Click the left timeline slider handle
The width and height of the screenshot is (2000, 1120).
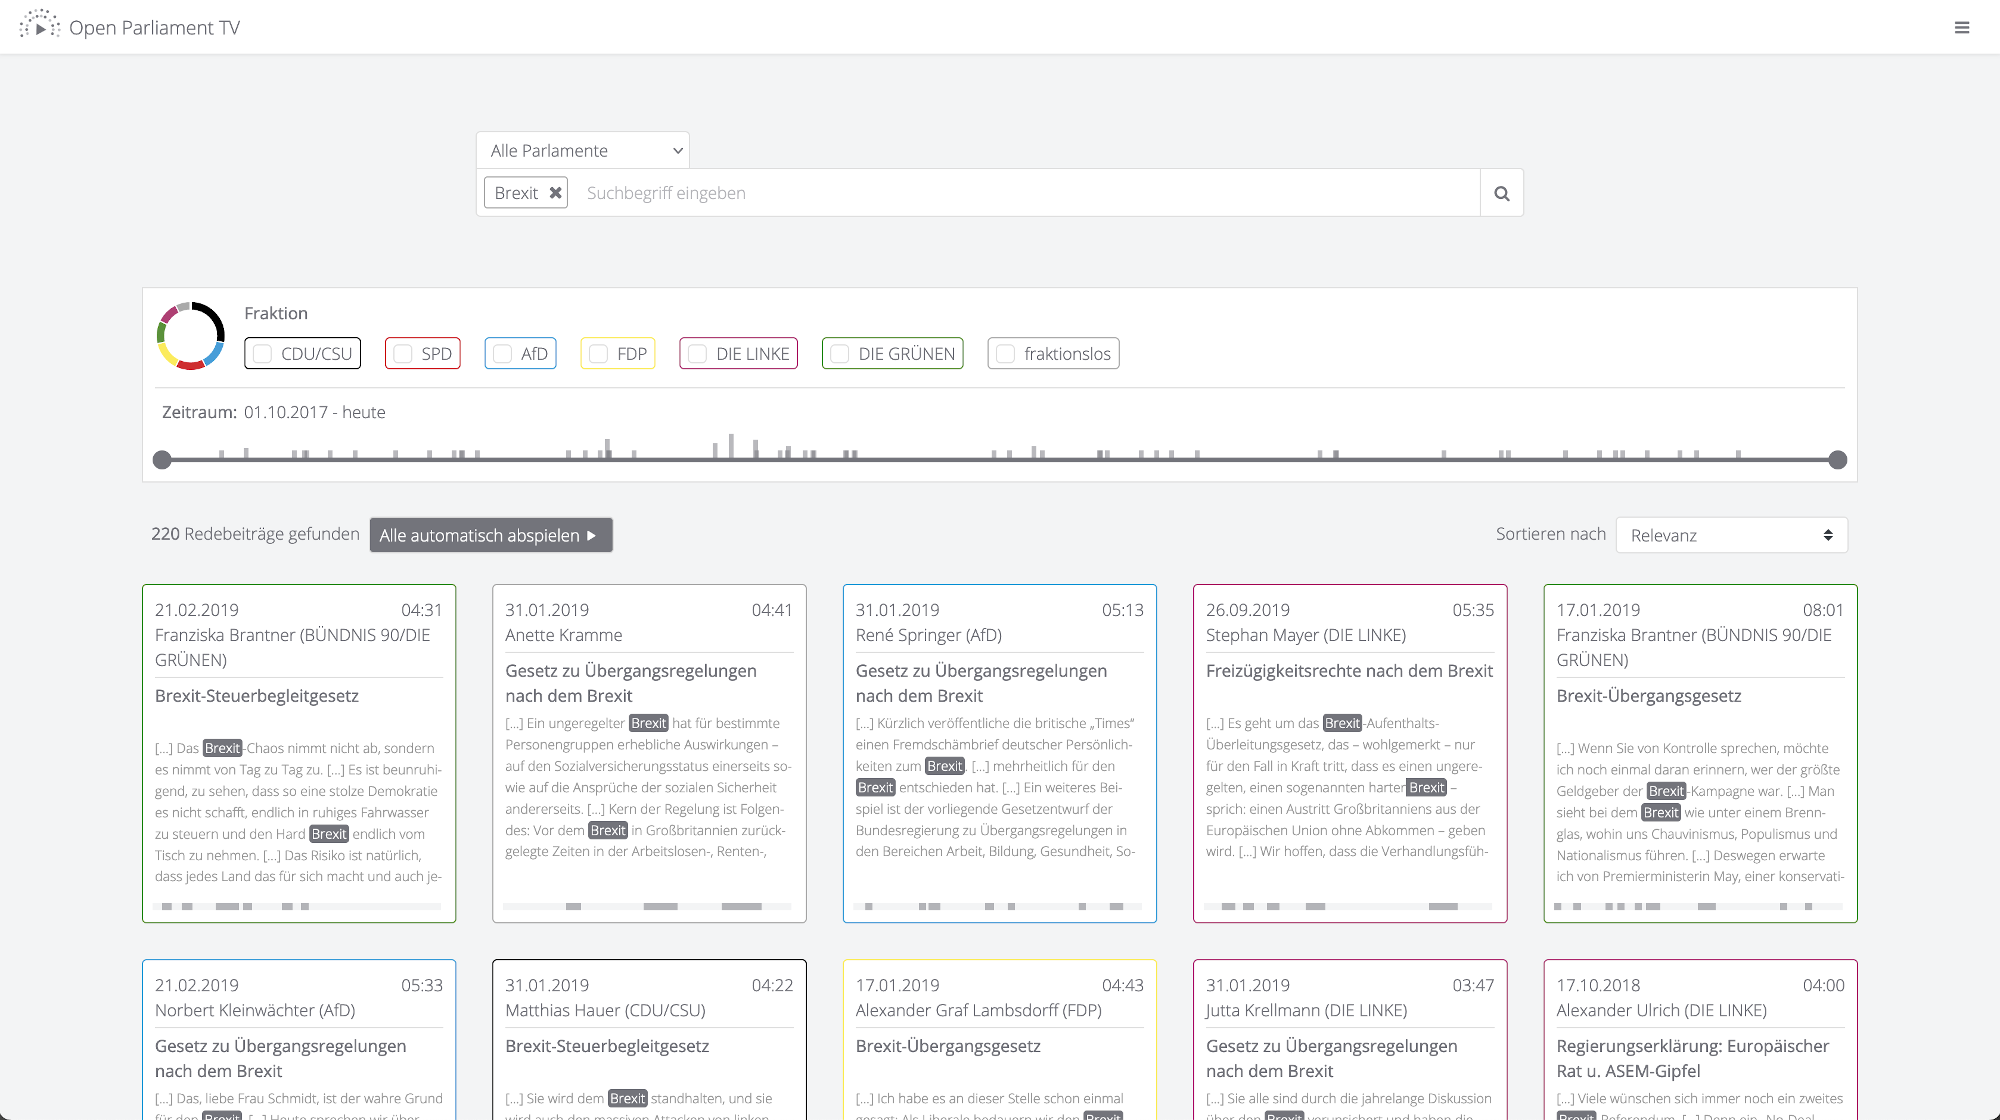162,460
